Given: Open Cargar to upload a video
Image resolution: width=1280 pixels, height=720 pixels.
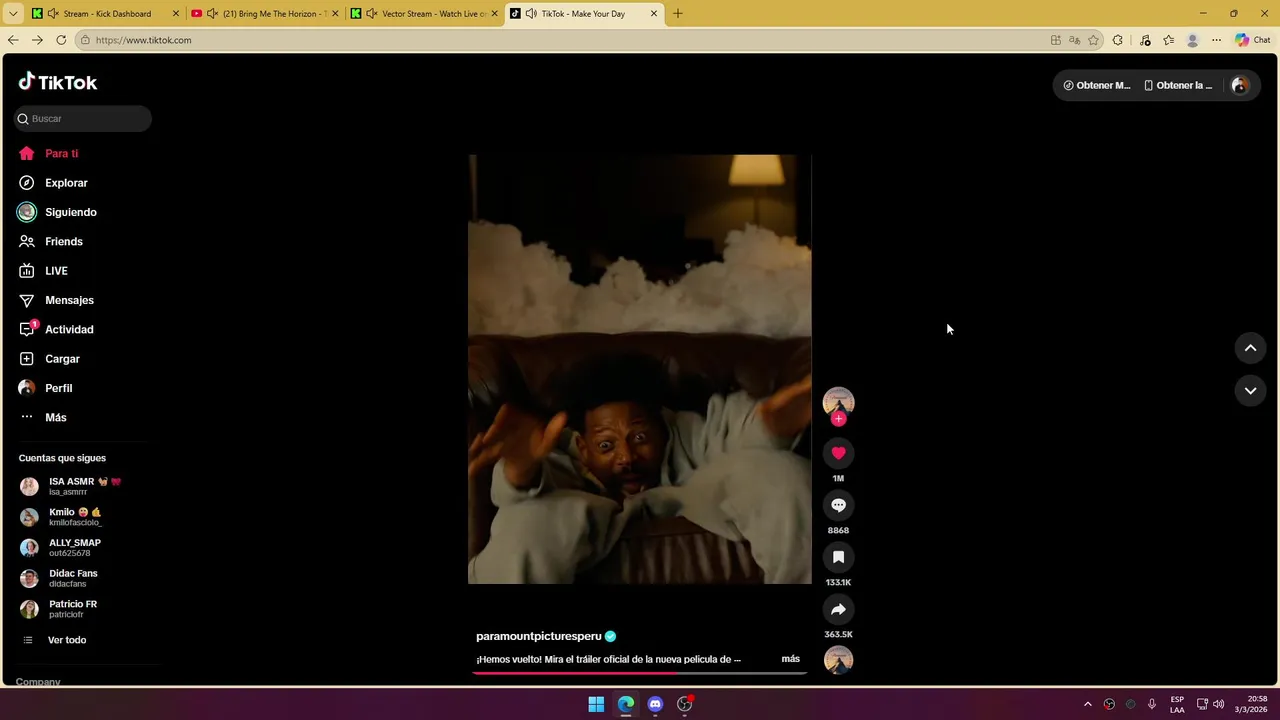Looking at the screenshot, I should click(x=49, y=359).
